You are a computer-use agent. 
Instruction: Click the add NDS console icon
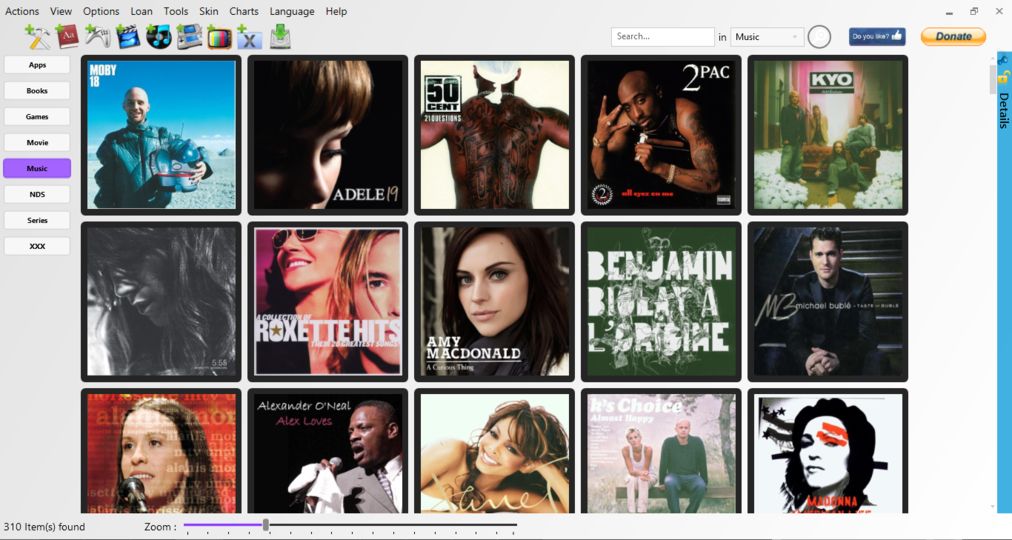click(189, 37)
